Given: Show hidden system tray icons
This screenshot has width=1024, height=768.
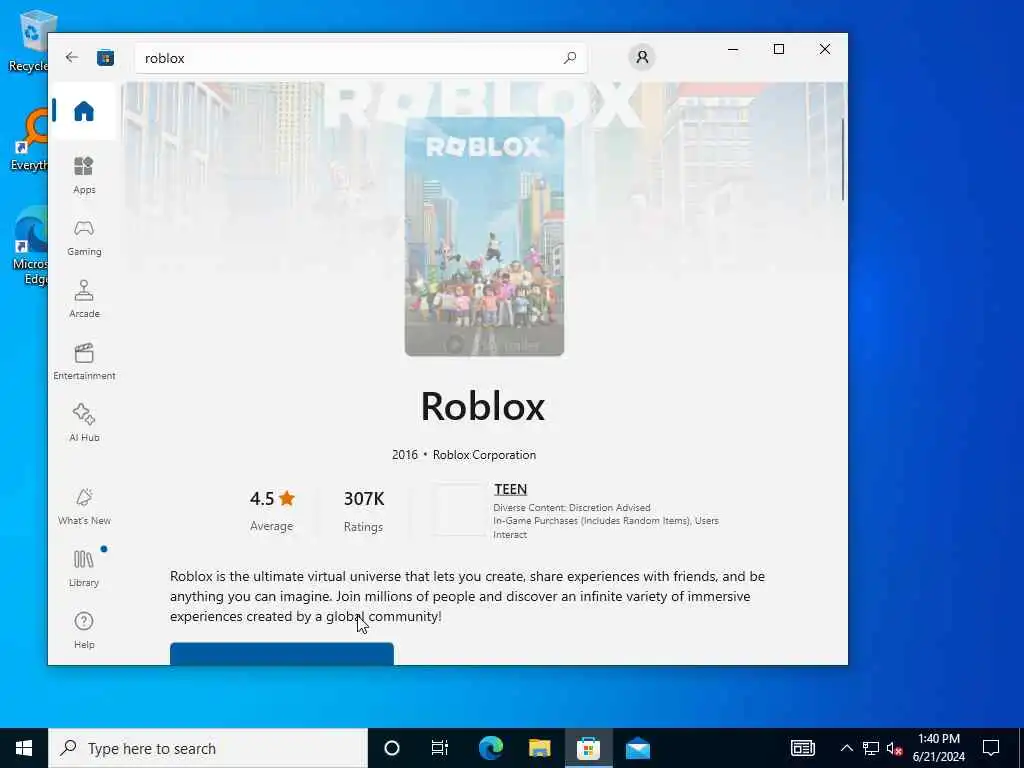Looking at the screenshot, I should coord(846,748).
